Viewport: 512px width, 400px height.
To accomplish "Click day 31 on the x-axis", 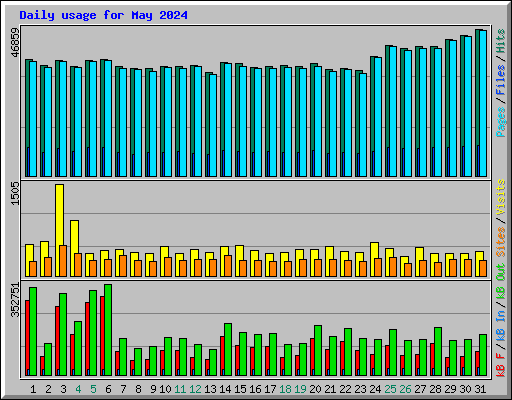I will pyautogui.click(x=480, y=389).
